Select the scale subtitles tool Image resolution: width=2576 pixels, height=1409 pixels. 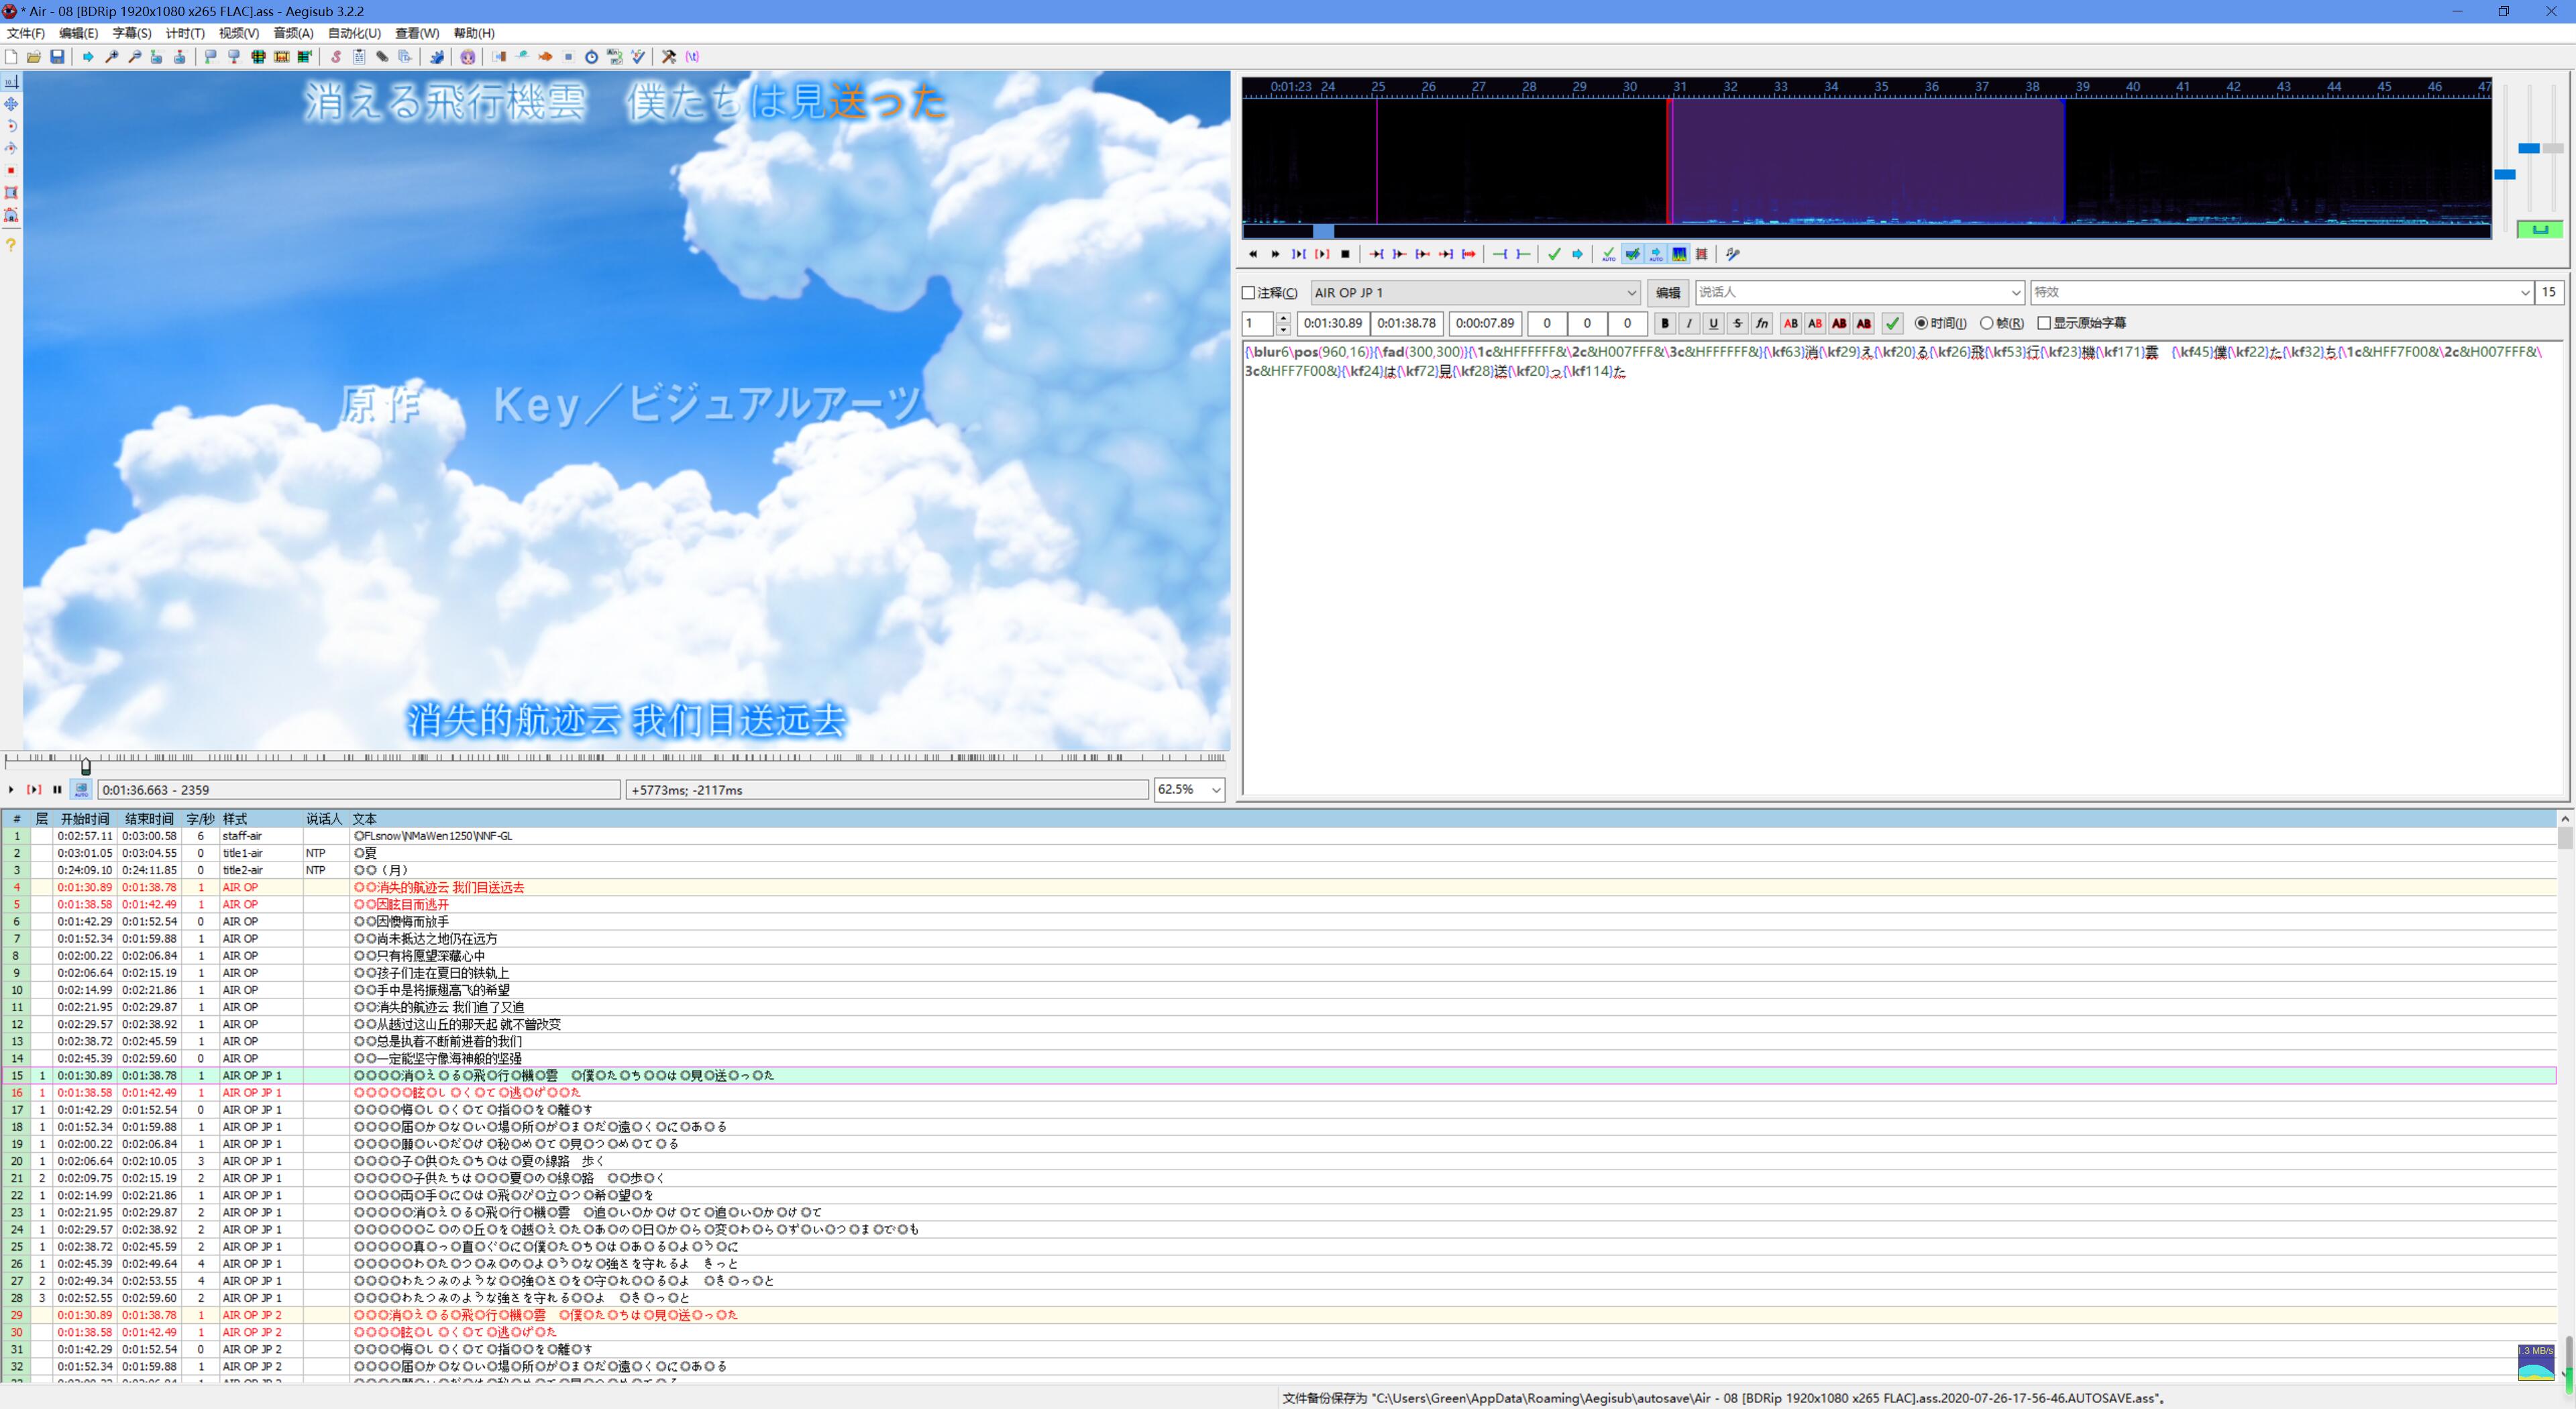point(11,170)
